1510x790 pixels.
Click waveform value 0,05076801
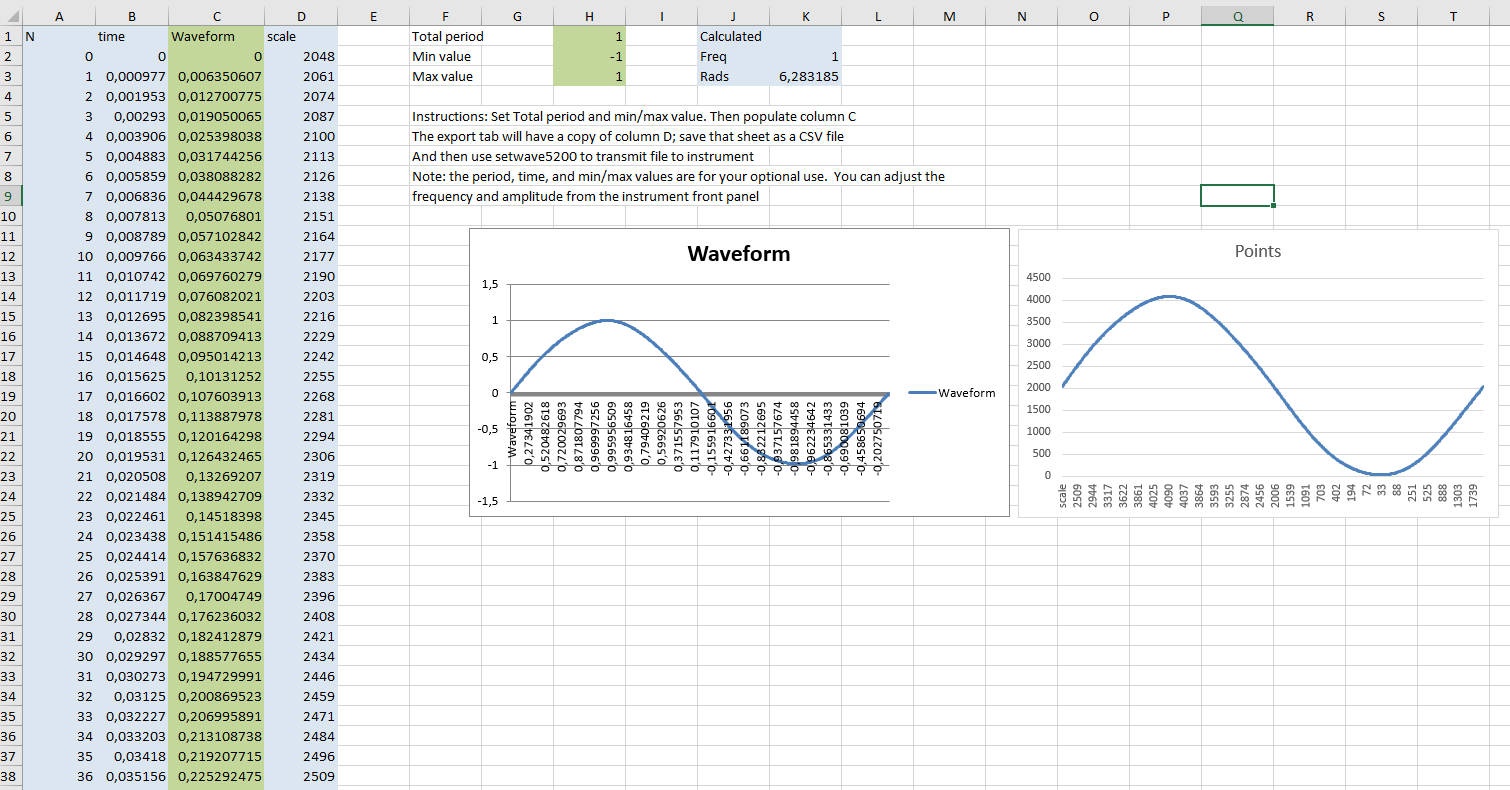[216, 216]
